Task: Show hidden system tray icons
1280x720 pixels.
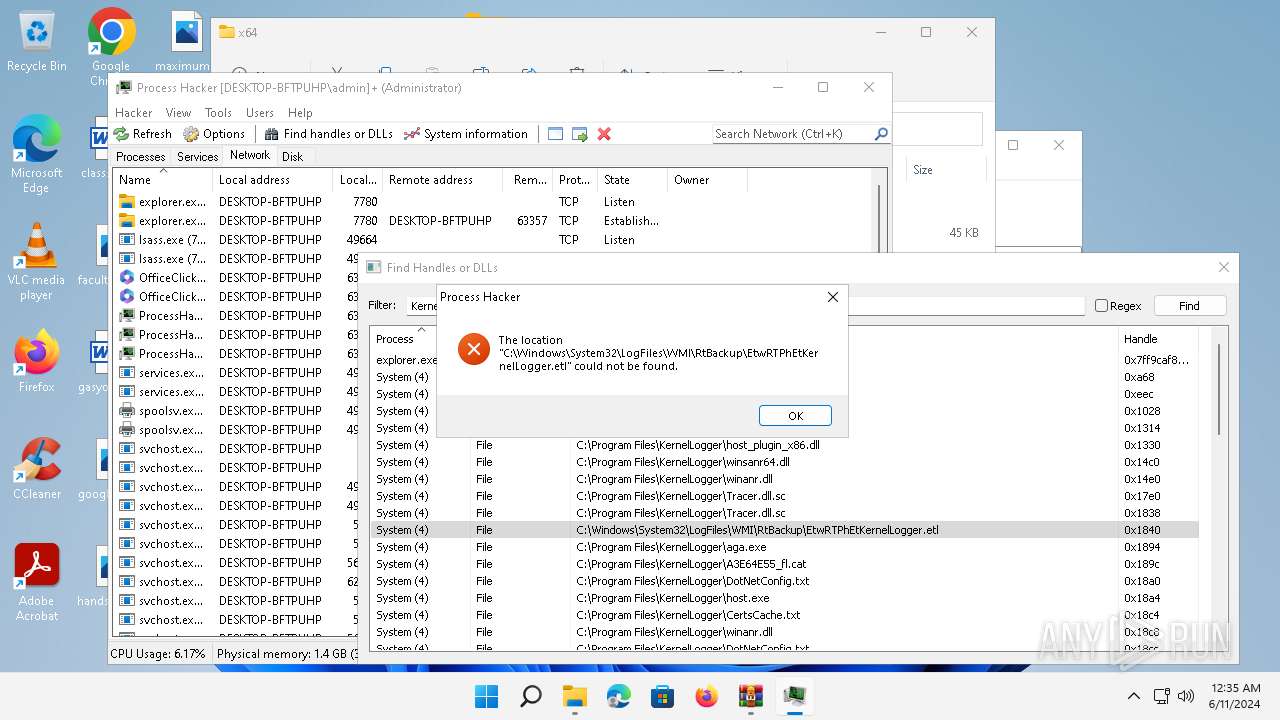Action: 1133,696
